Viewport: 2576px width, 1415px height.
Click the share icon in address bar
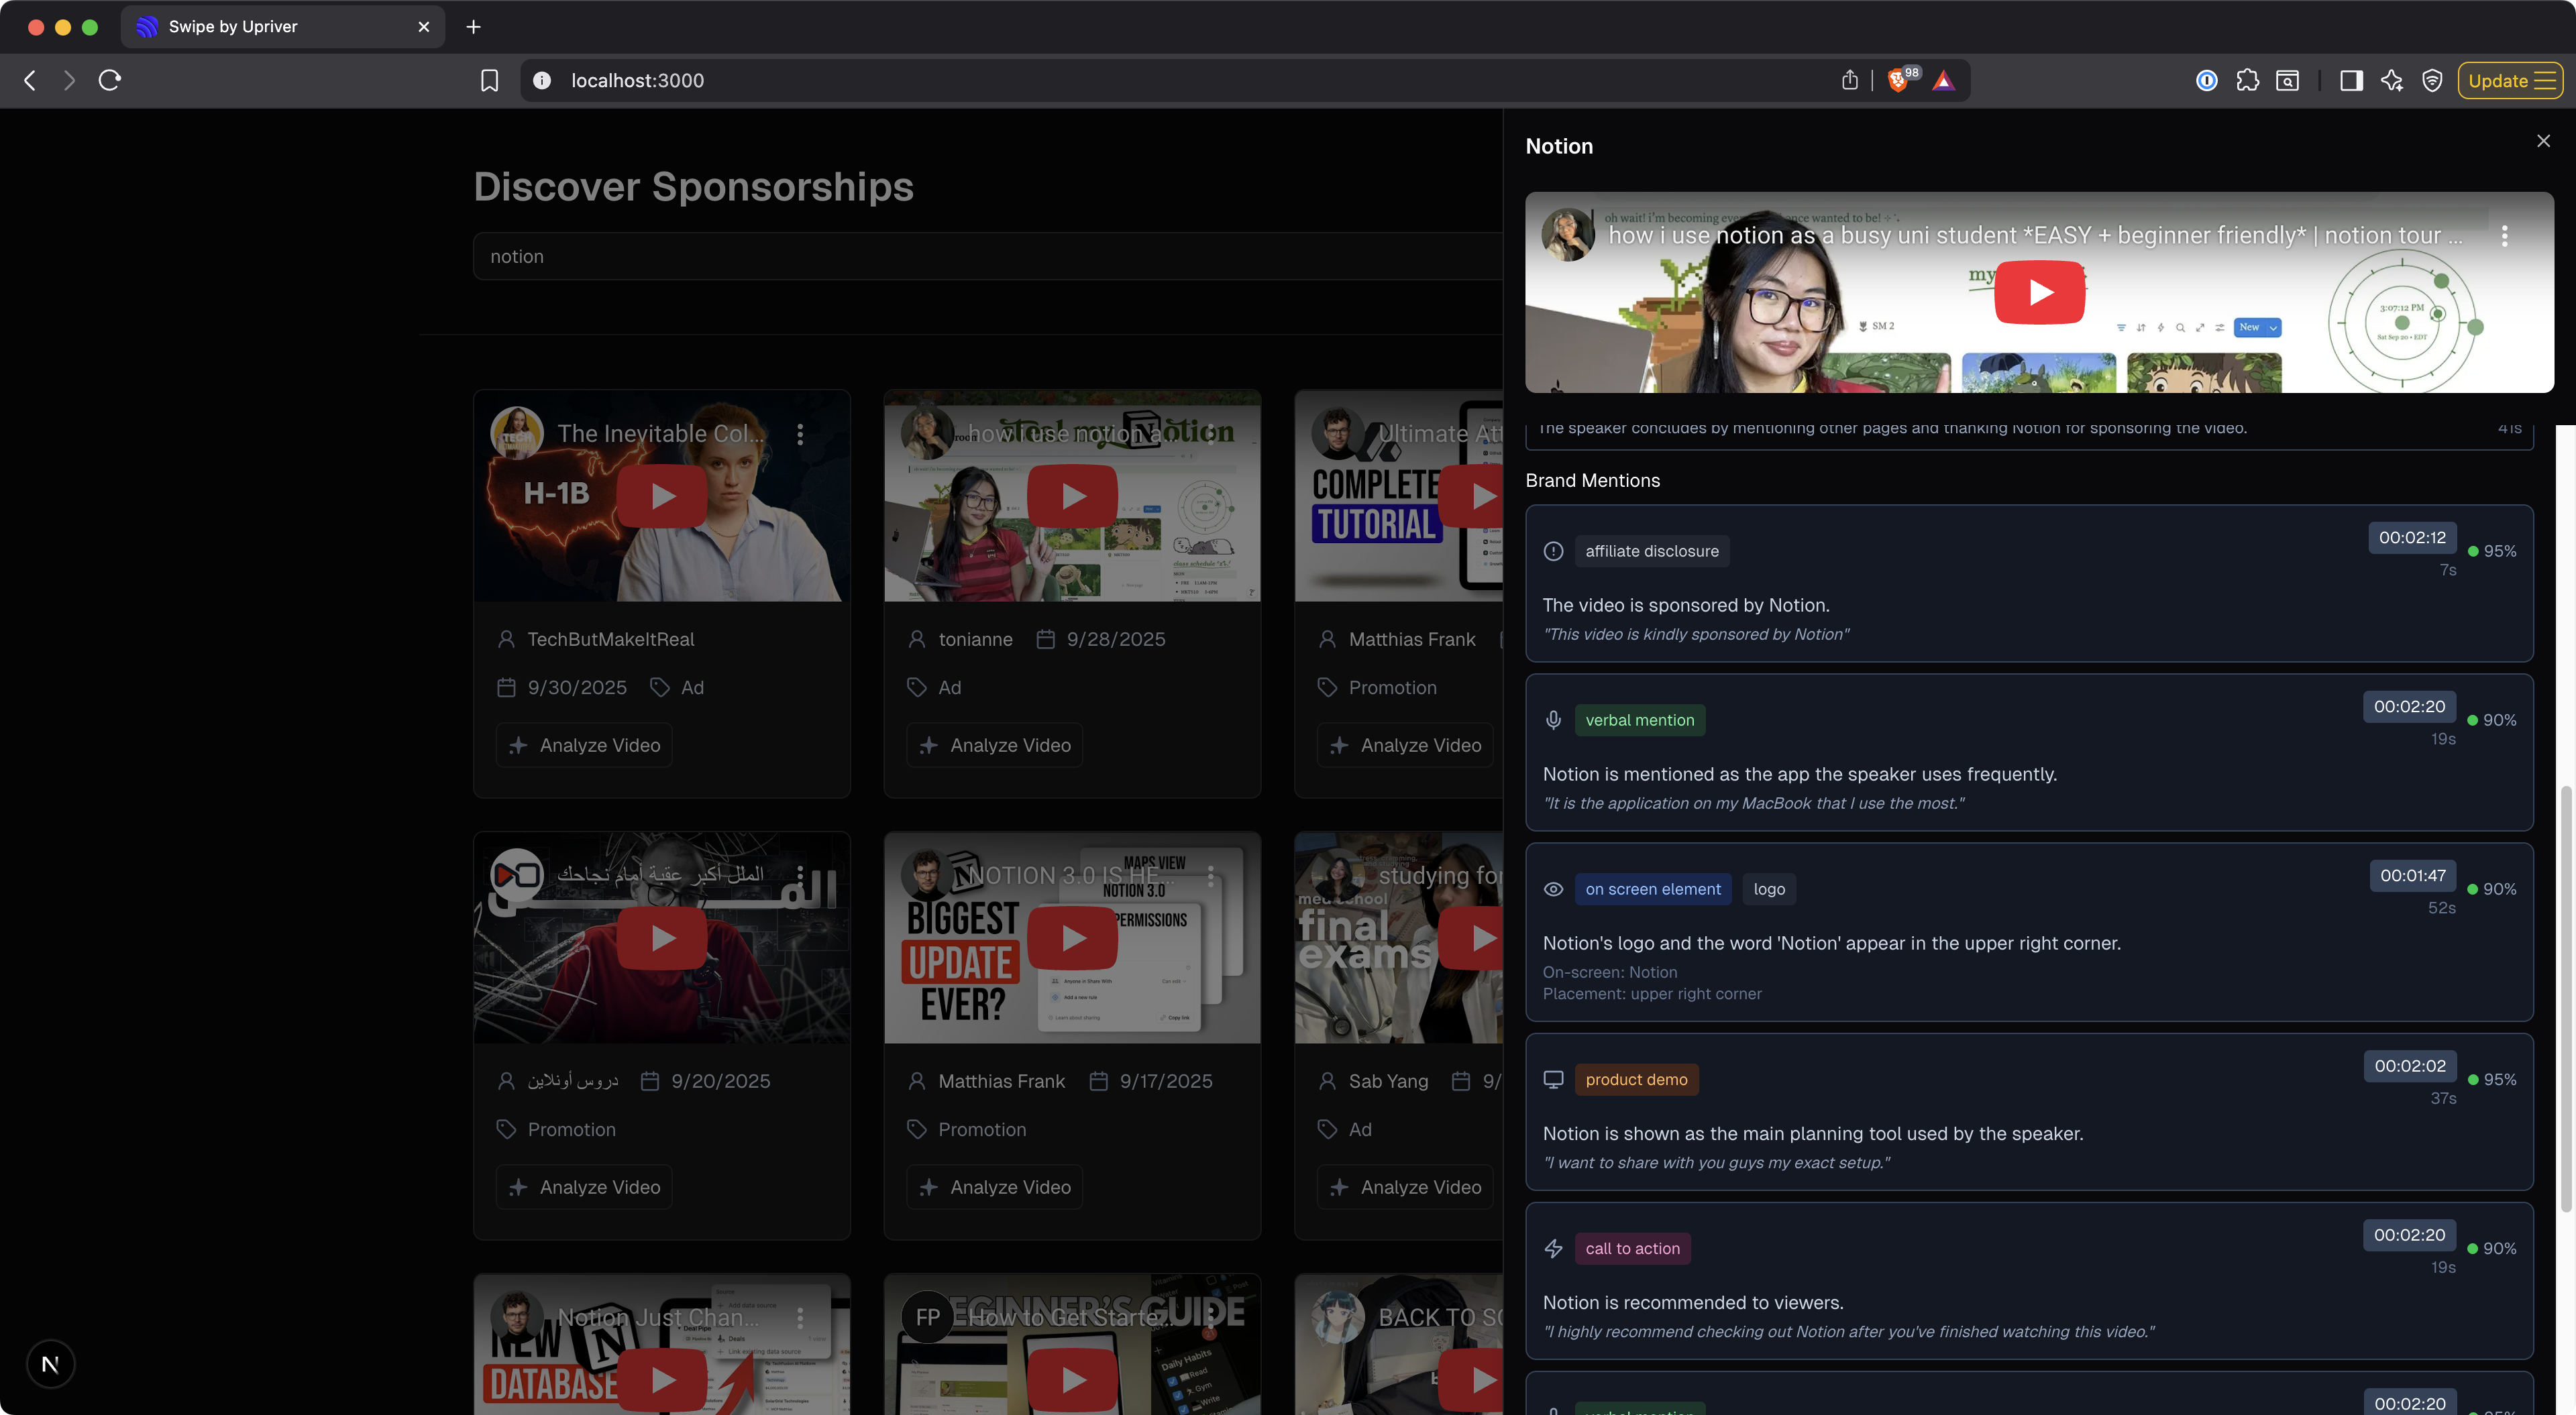(1849, 81)
